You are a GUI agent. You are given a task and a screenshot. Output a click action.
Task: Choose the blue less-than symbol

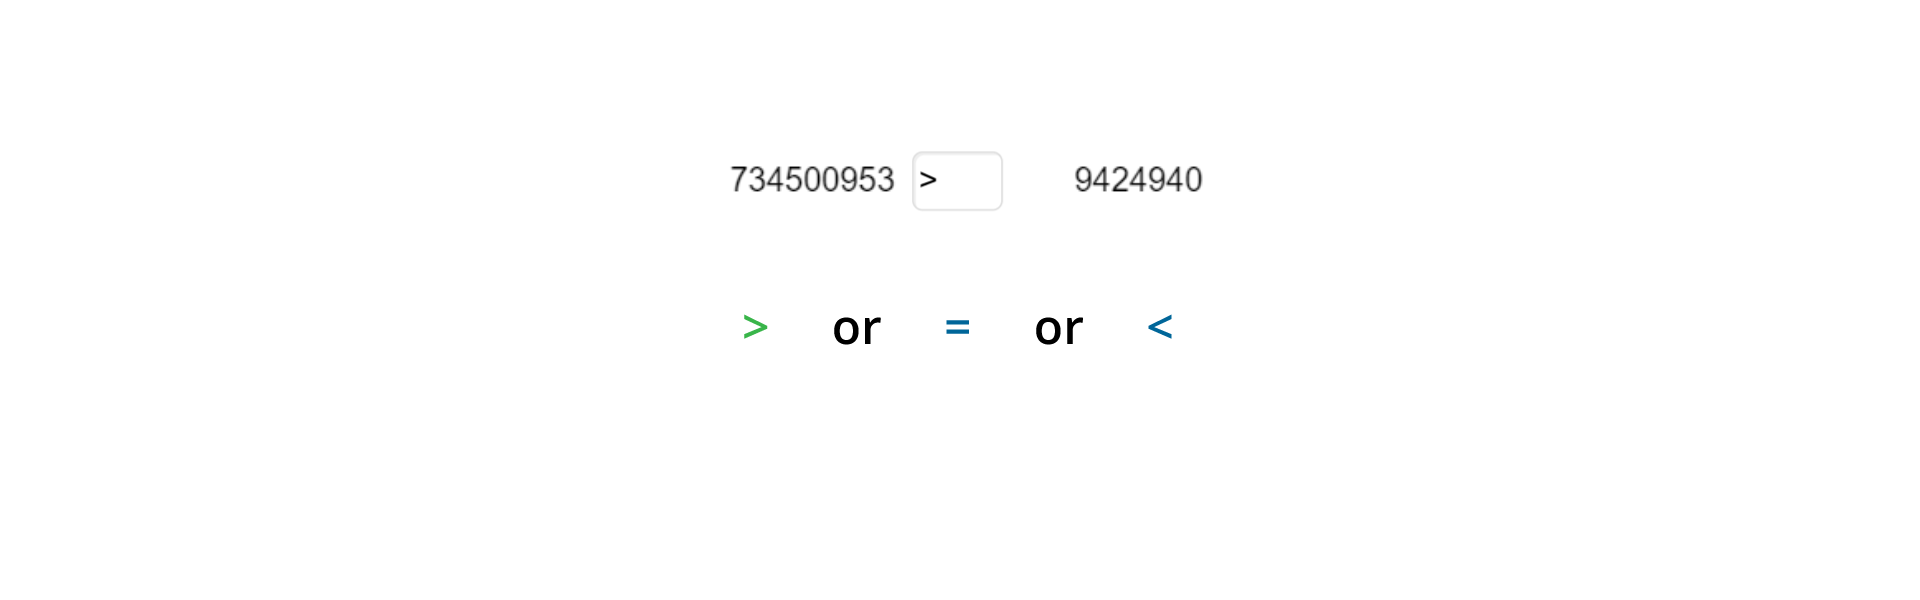1159,327
